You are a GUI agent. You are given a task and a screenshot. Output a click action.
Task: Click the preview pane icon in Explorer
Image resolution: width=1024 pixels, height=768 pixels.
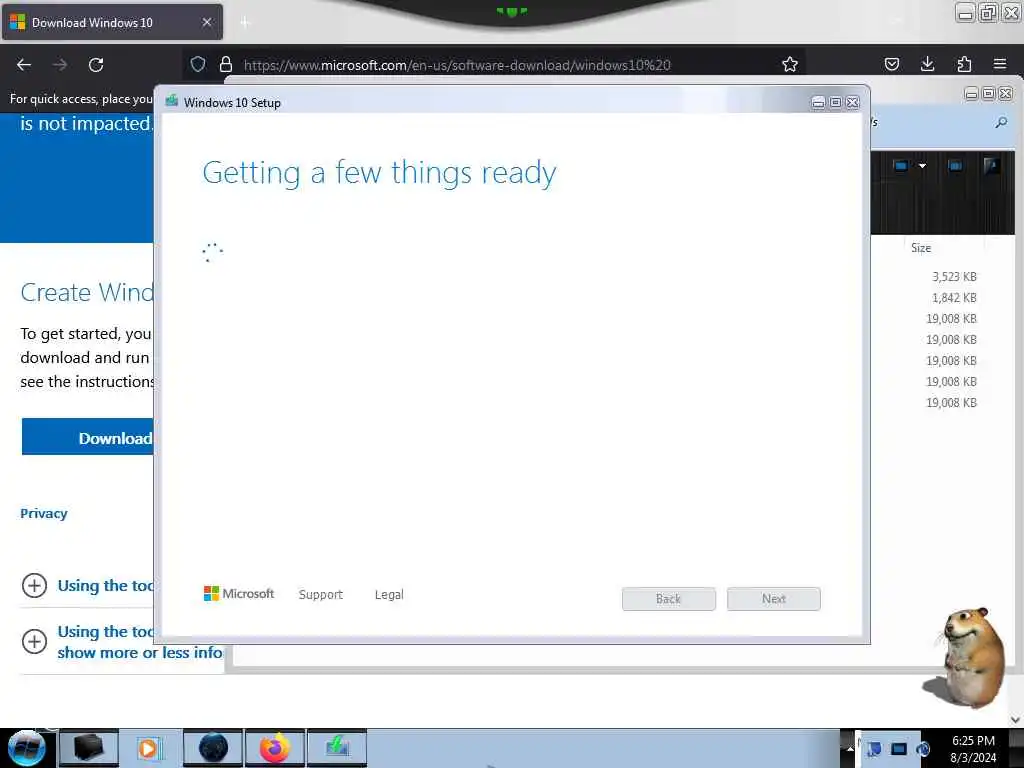click(955, 166)
